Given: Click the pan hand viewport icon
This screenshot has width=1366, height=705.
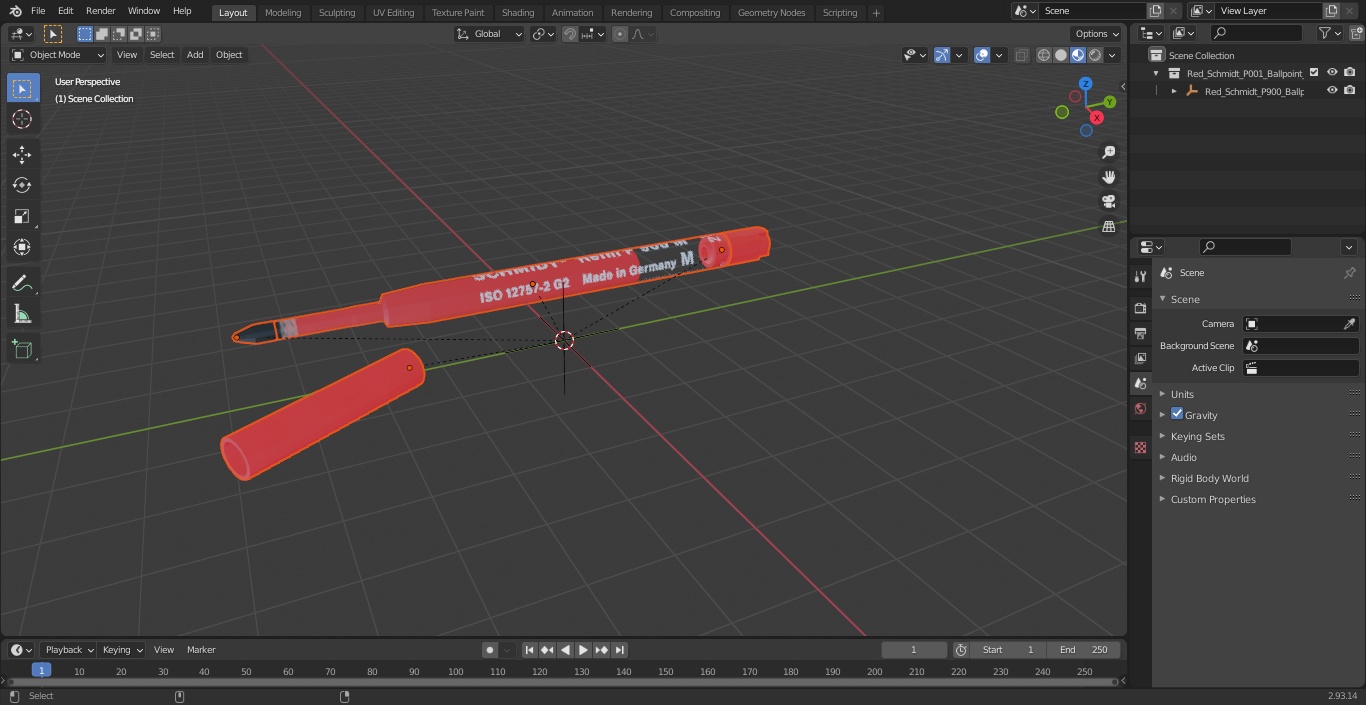Looking at the screenshot, I should [1108, 177].
